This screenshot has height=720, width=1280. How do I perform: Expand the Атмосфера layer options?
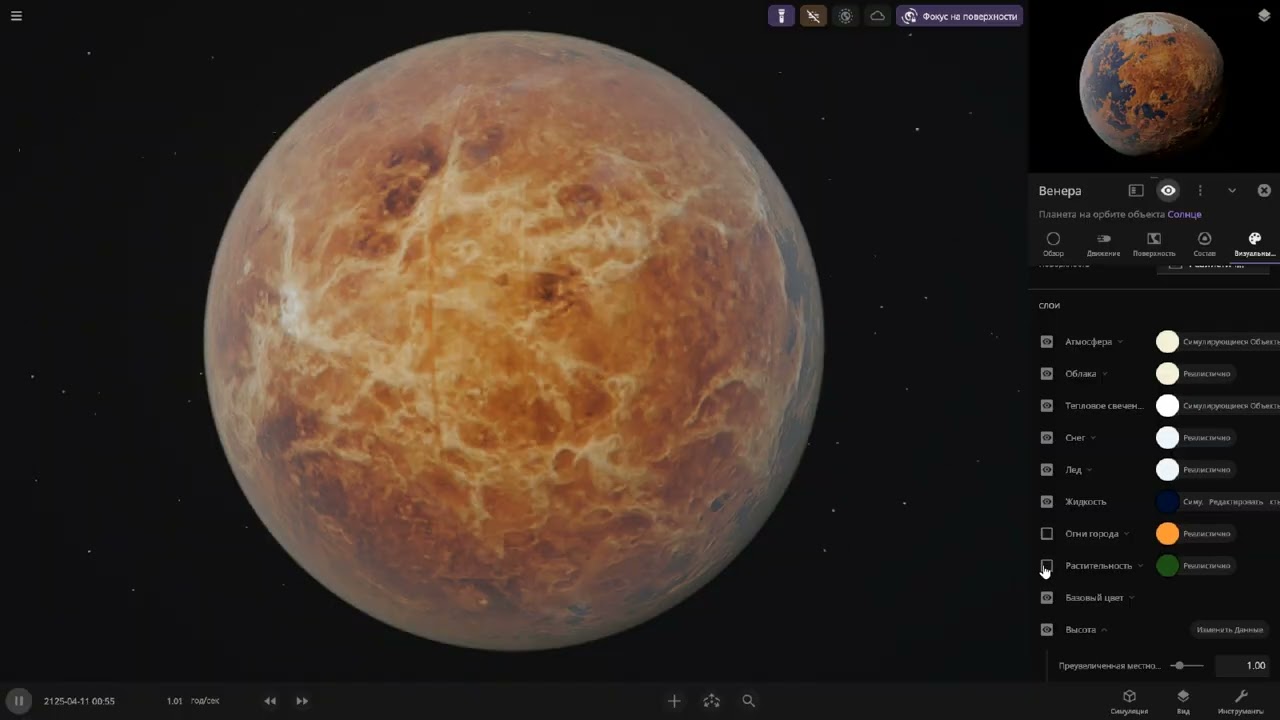pyautogui.click(x=1120, y=342)
